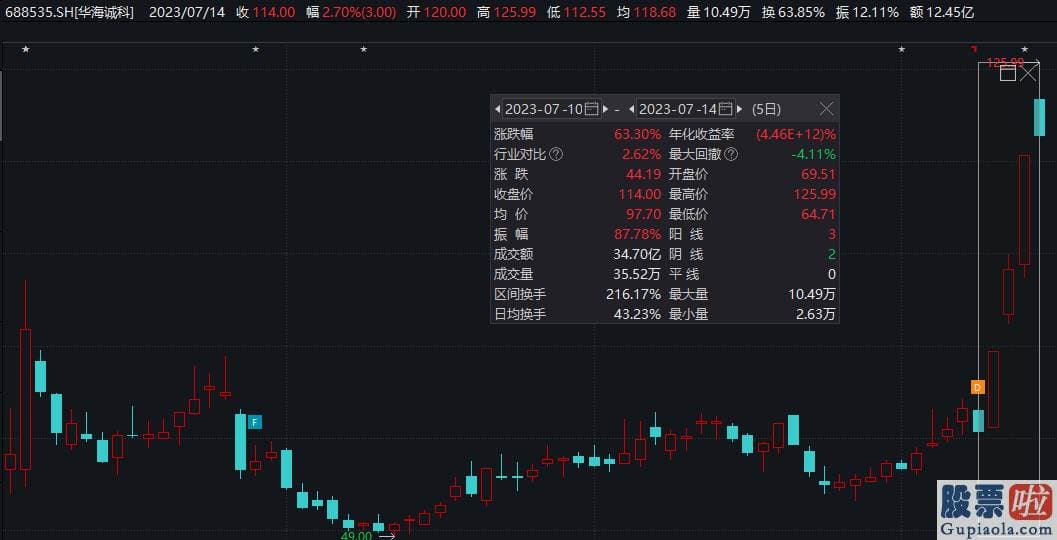Click the 开盘价 value 69.51

819,174
